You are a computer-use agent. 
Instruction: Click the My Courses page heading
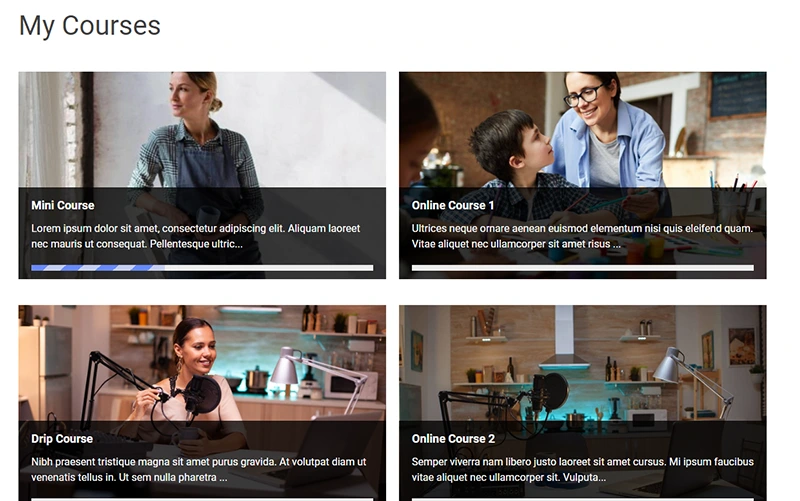pyautogui.click(x=90, y=26)
